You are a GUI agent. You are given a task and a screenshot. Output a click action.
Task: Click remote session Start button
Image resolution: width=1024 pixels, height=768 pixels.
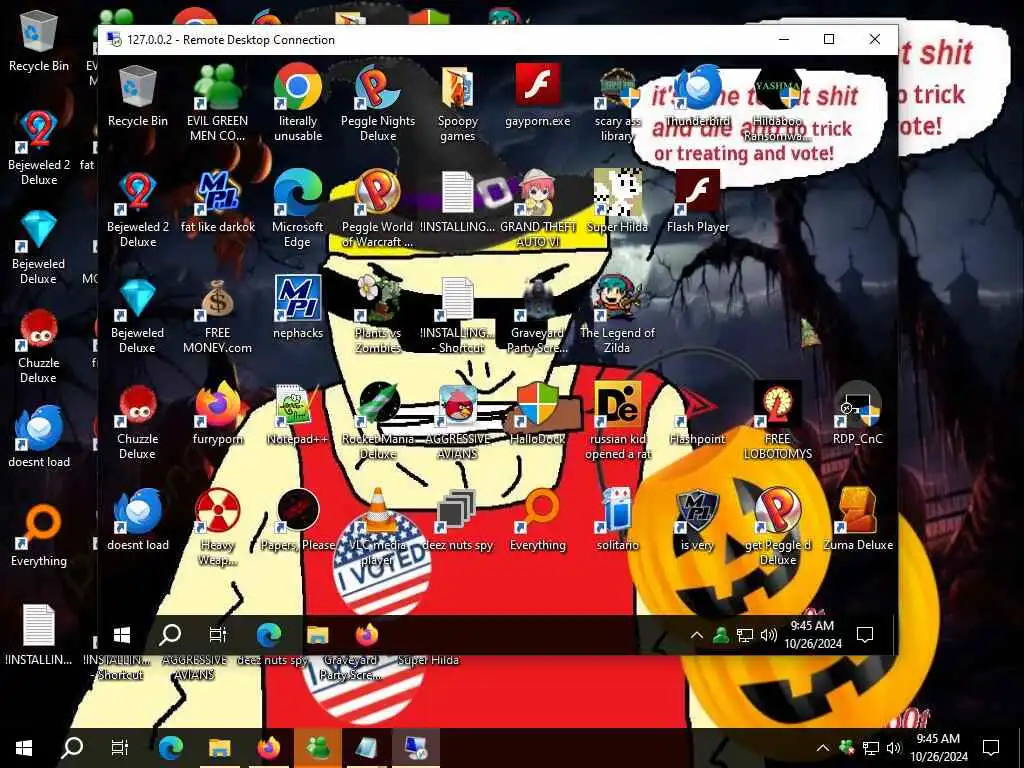click(122, 635)
